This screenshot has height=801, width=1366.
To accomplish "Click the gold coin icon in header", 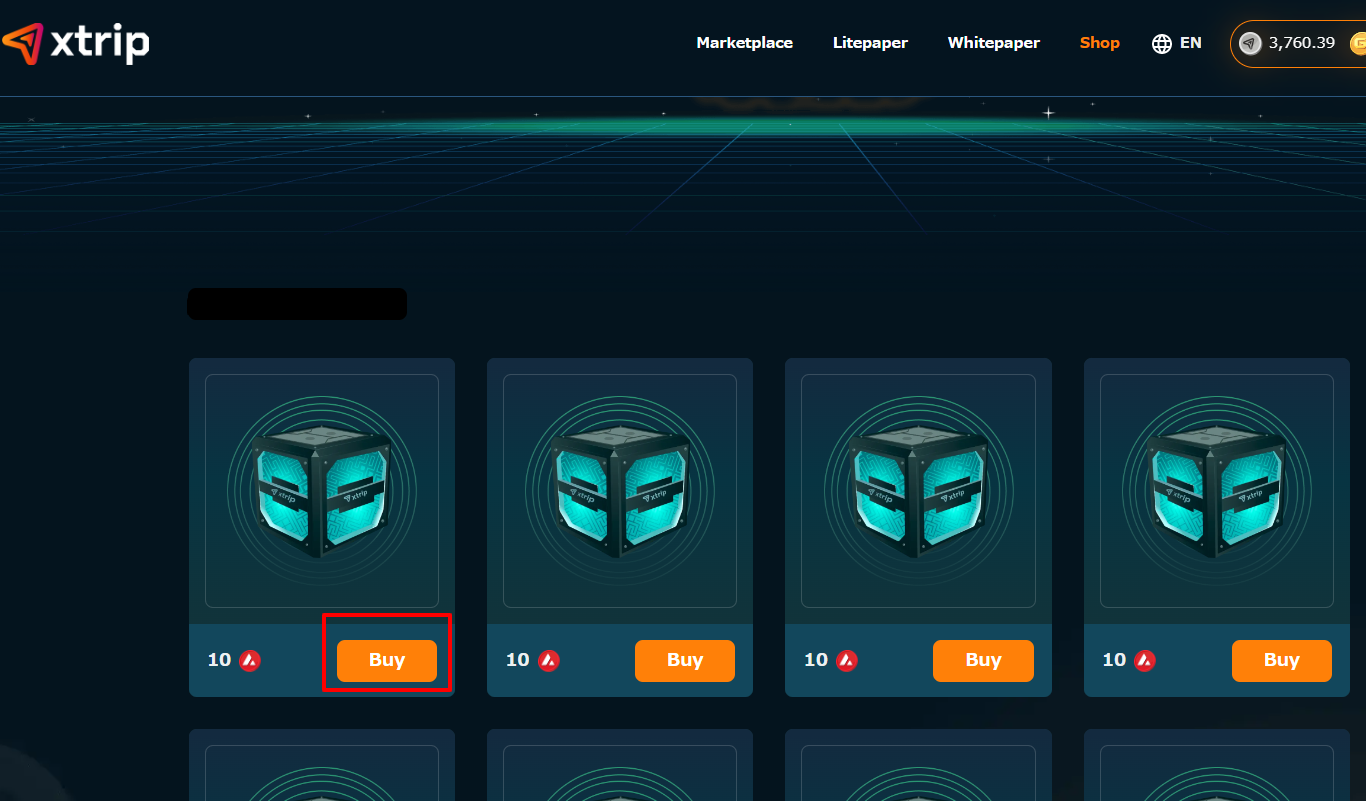I will click(1358, 43).
